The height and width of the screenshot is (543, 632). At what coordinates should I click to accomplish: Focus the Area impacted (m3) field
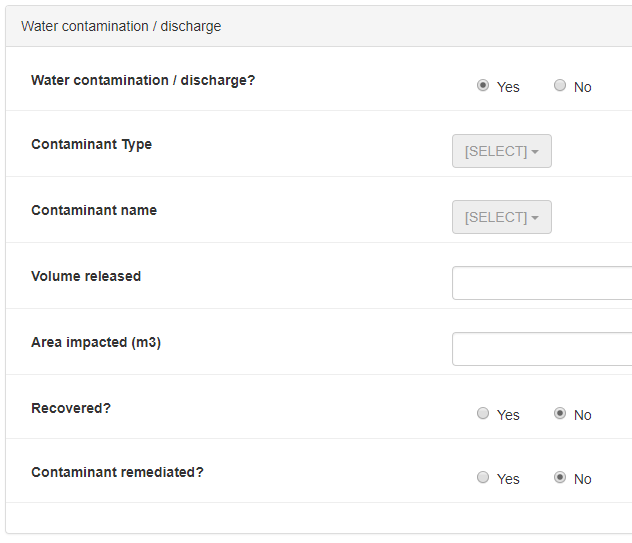pos(541,349)
